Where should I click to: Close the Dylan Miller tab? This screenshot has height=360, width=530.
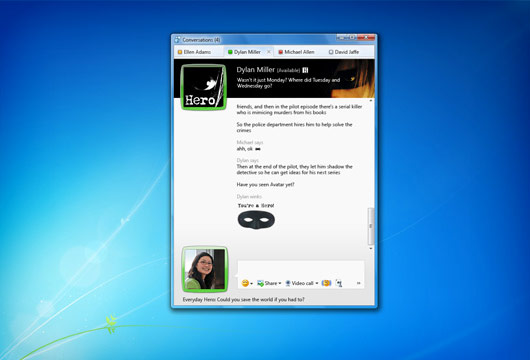(269, 52)
